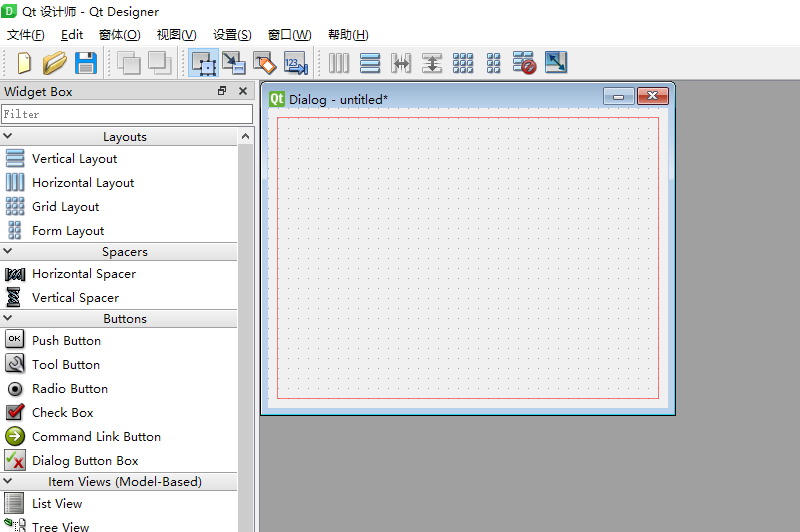Open the 窗体(O) menu

pyautogui.click(x=120, y=35)
